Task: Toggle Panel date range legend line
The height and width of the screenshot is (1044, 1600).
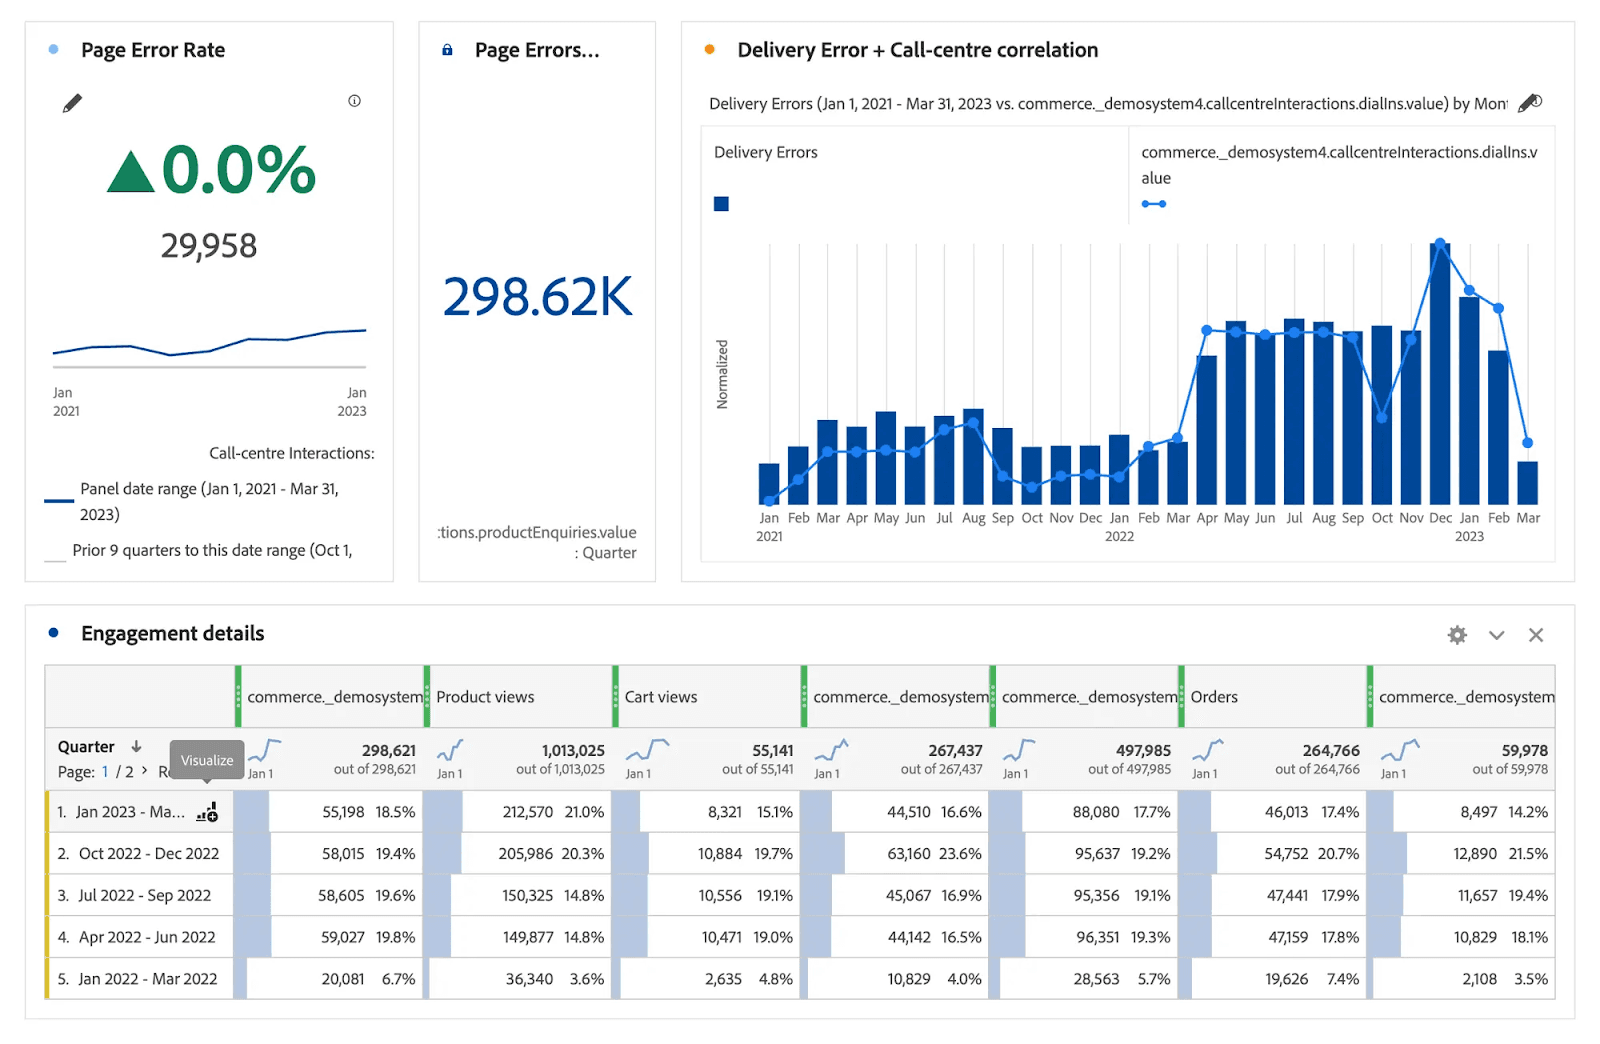Action: (x=59, y=500)
